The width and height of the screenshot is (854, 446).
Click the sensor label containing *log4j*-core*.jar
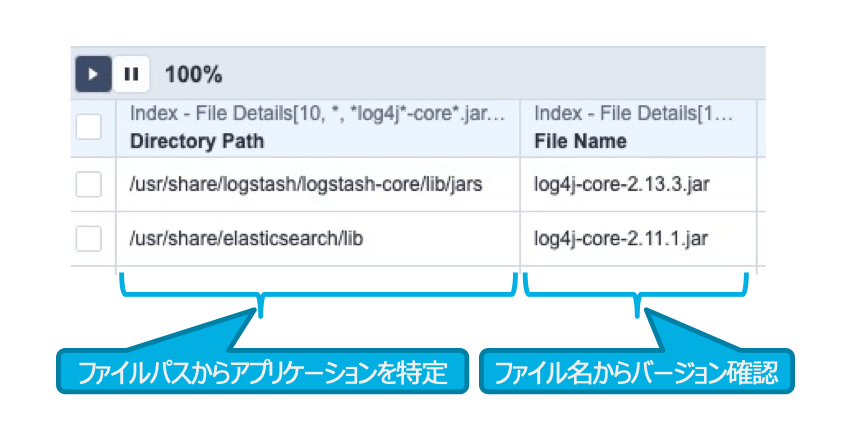pos(318,113)
